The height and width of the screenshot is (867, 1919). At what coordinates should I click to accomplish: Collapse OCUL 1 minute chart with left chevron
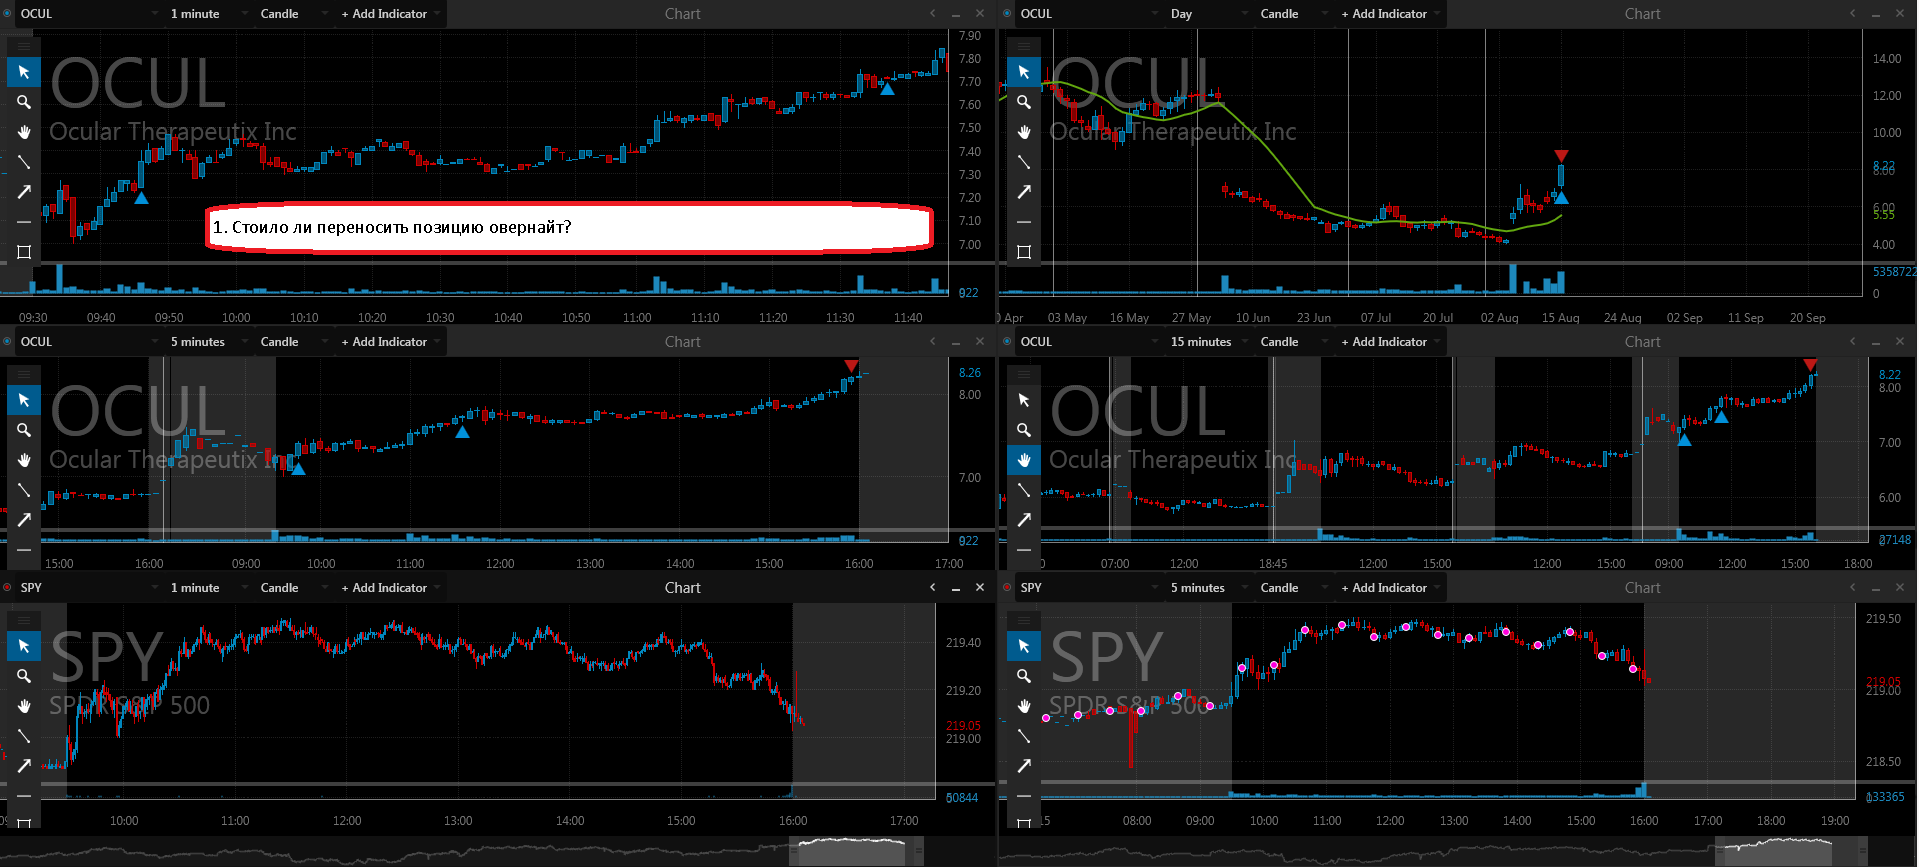tap(932, 13)
